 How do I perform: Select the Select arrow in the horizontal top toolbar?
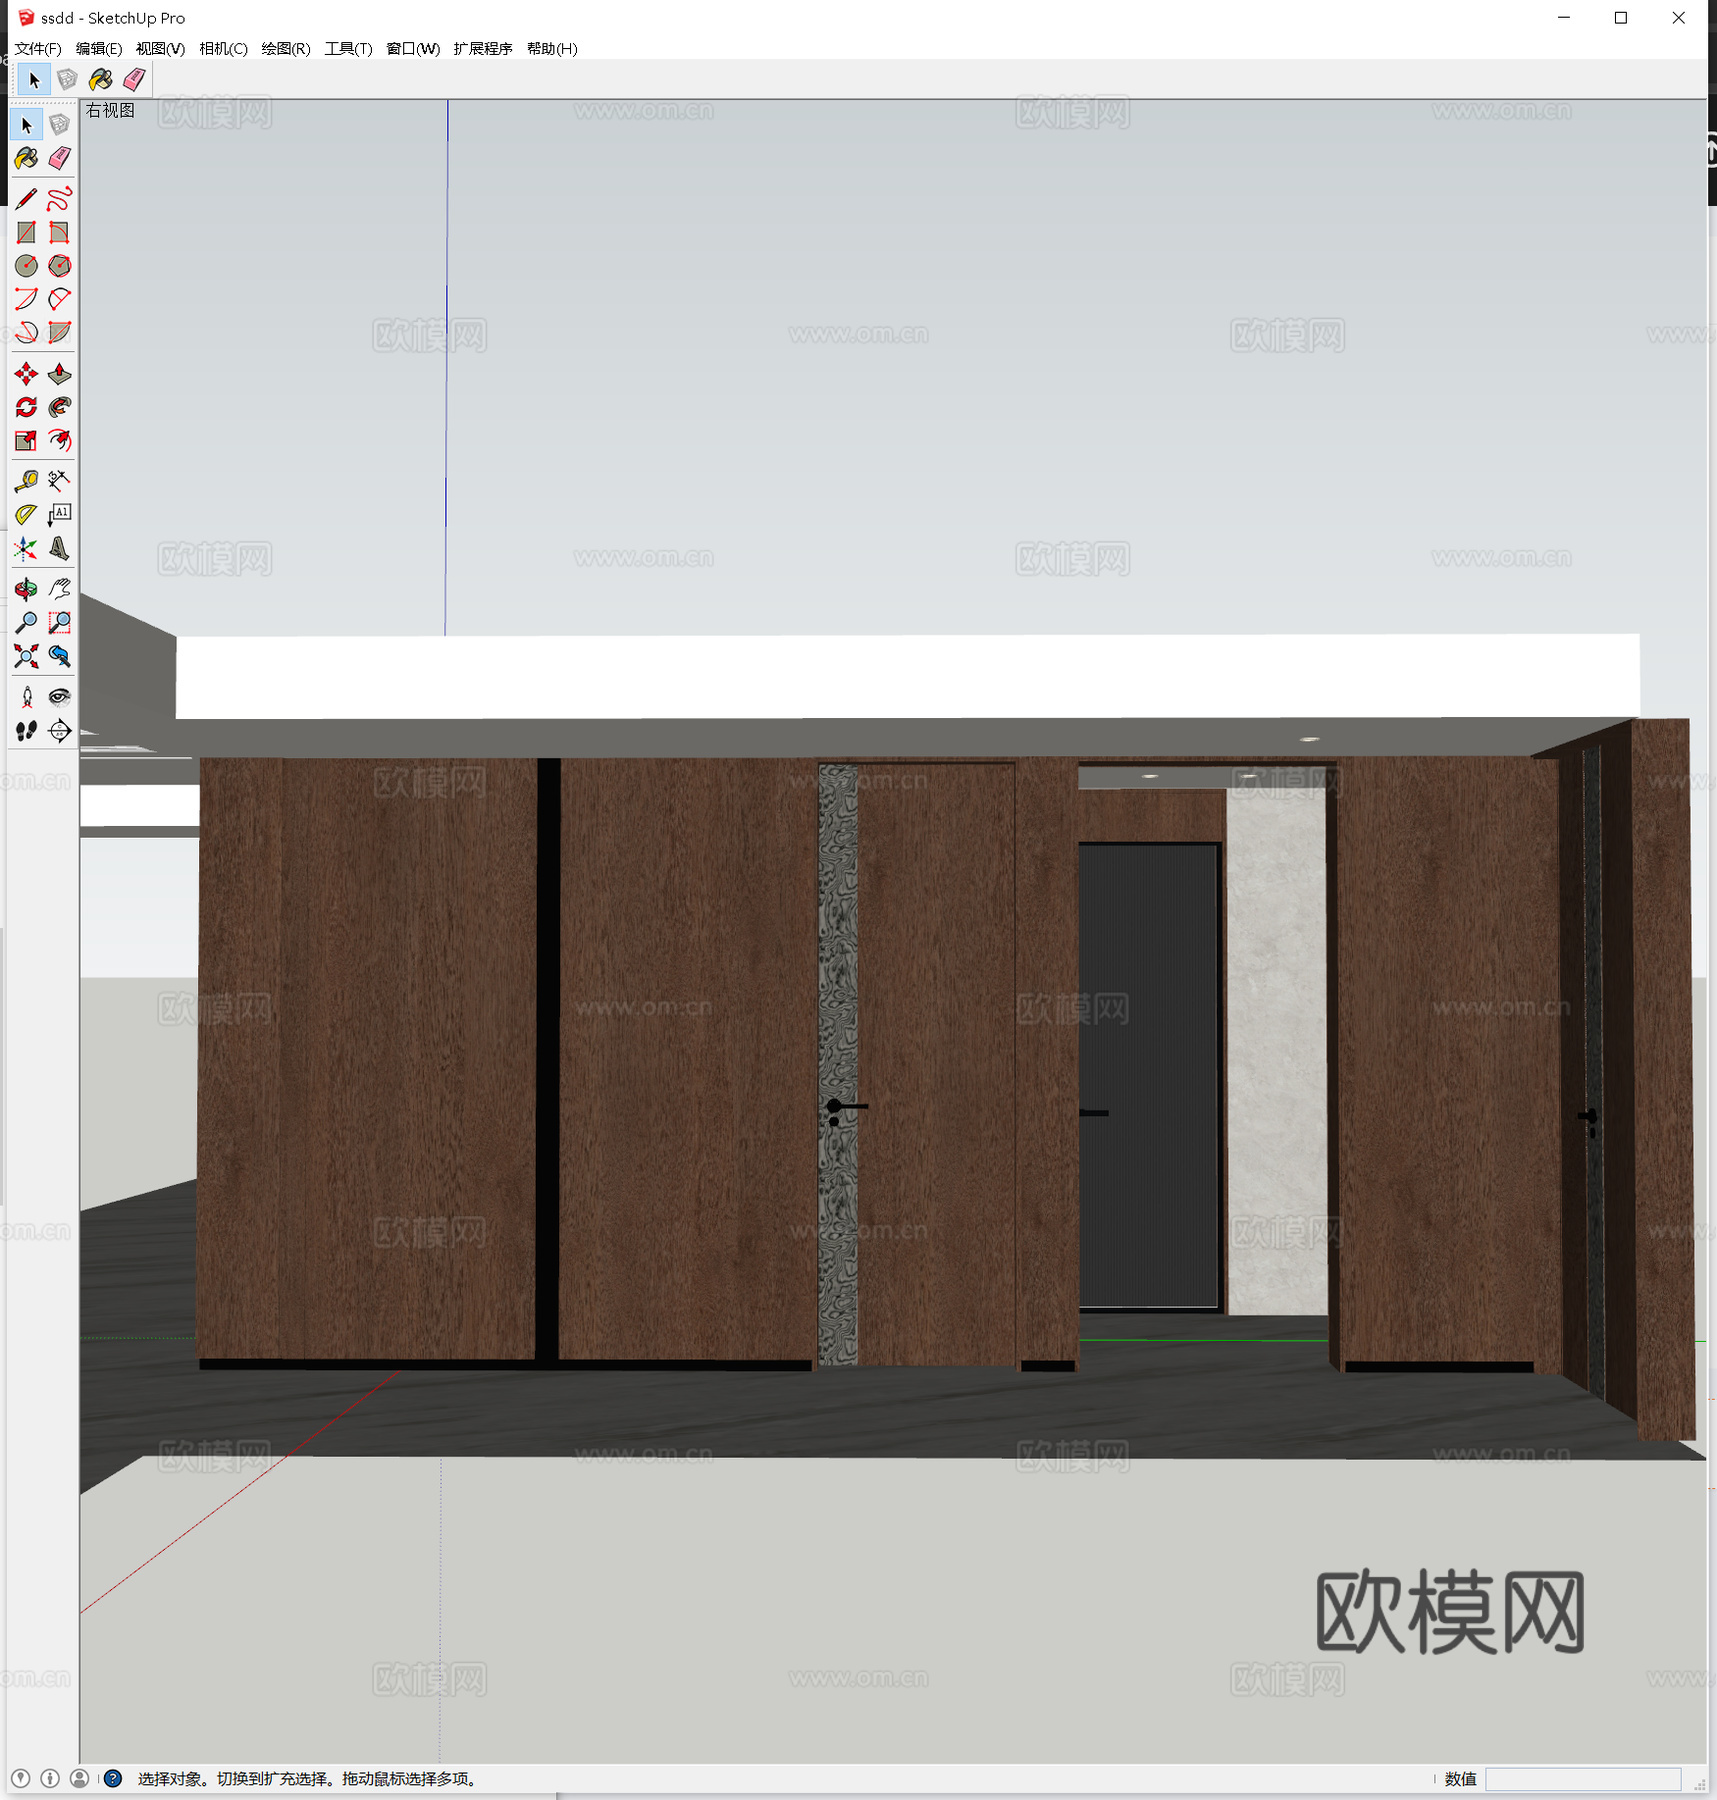(34, 80)
